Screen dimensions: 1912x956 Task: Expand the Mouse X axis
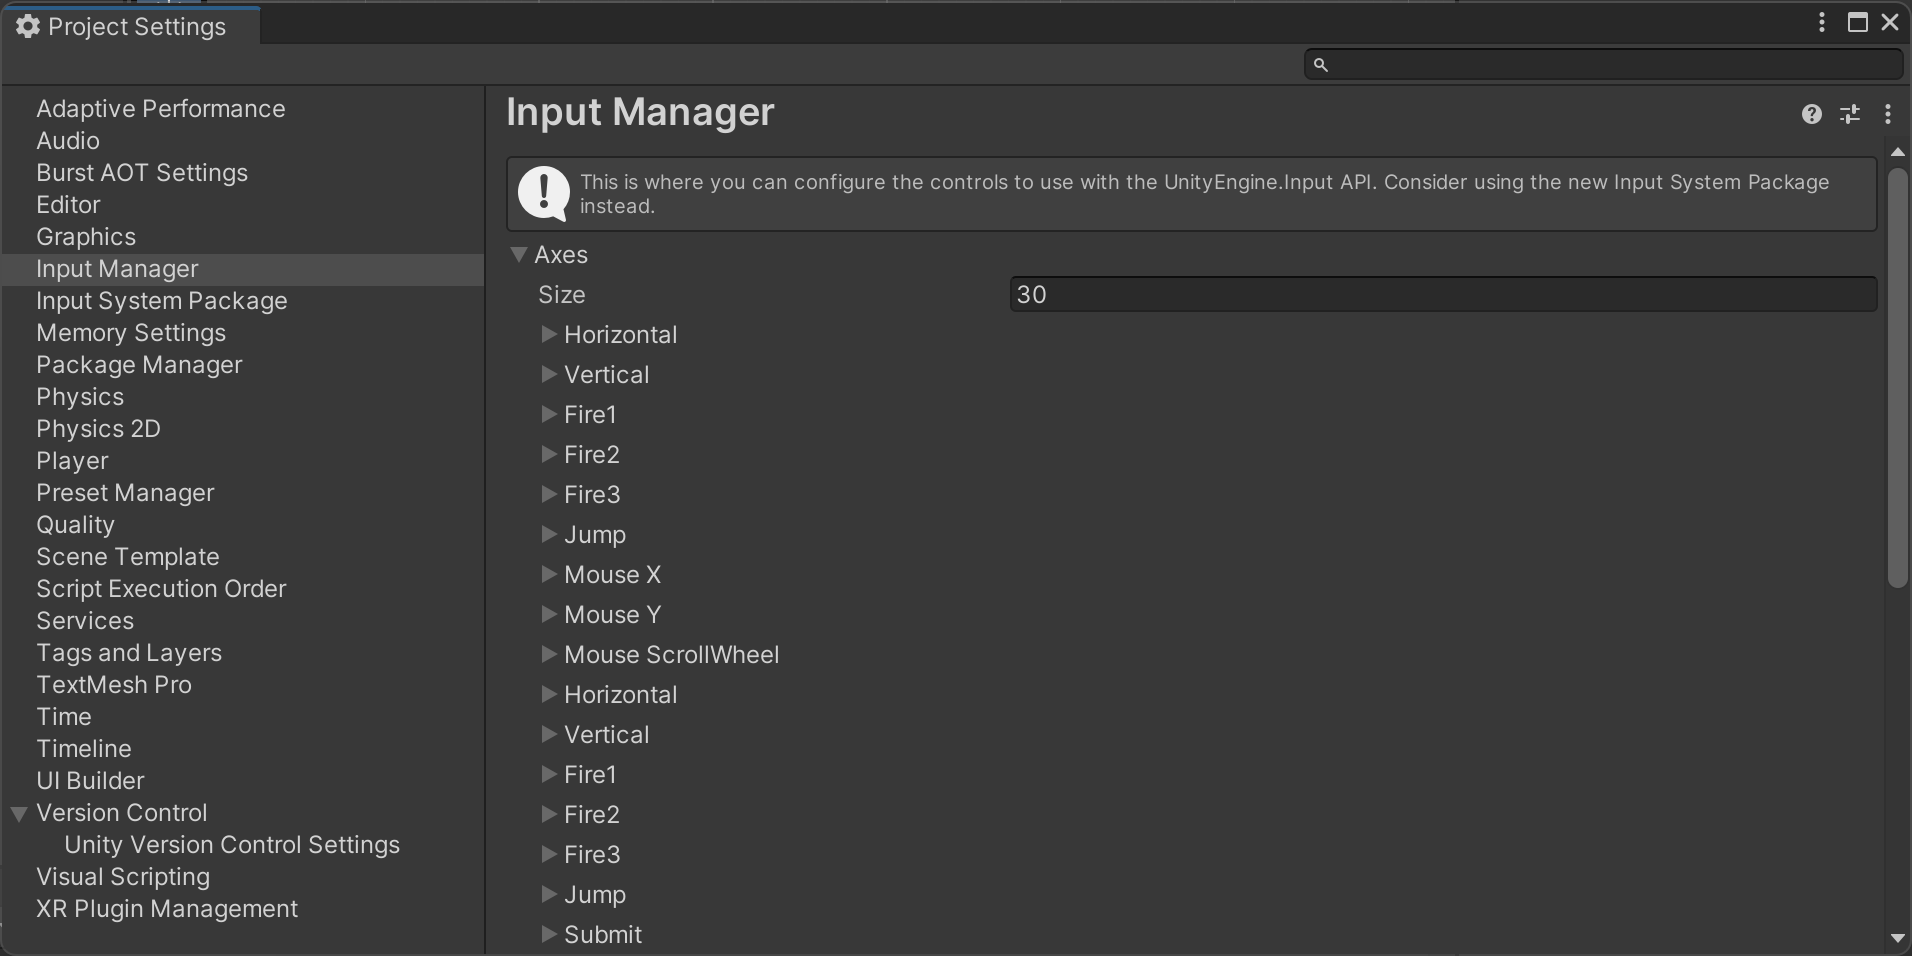tap(549, 574)
